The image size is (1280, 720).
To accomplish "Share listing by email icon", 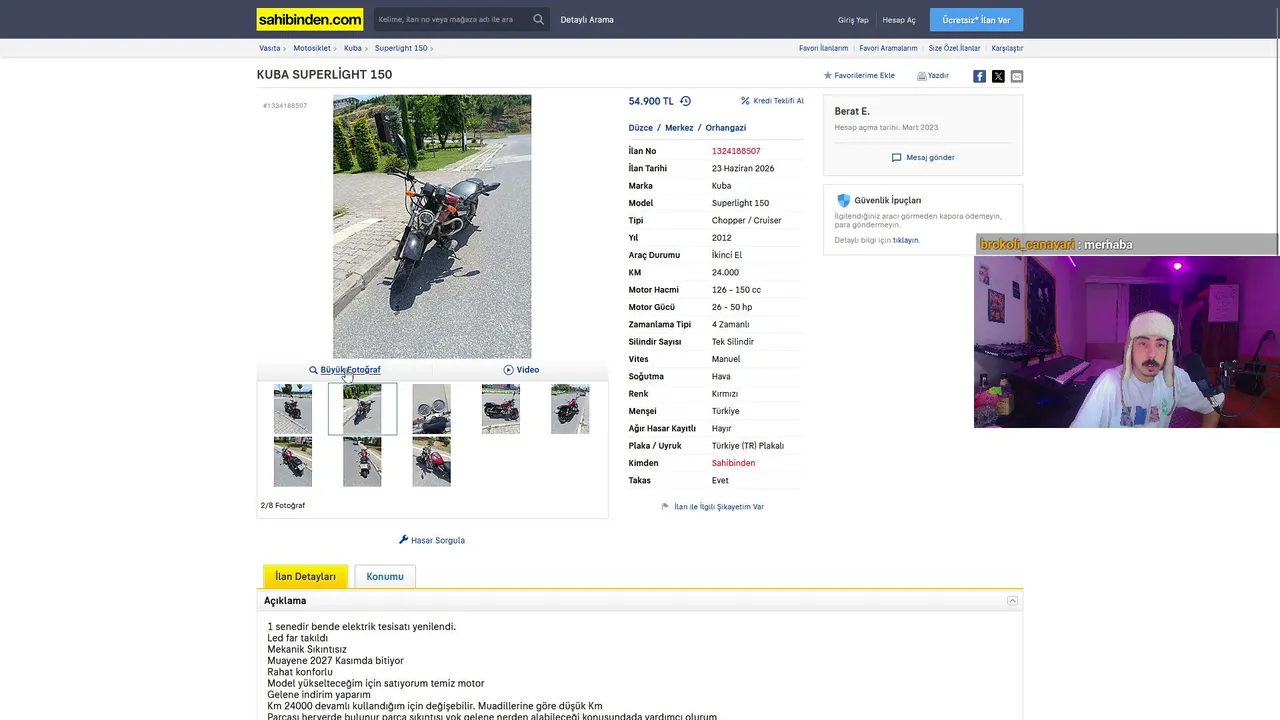I will (1017, 76).
